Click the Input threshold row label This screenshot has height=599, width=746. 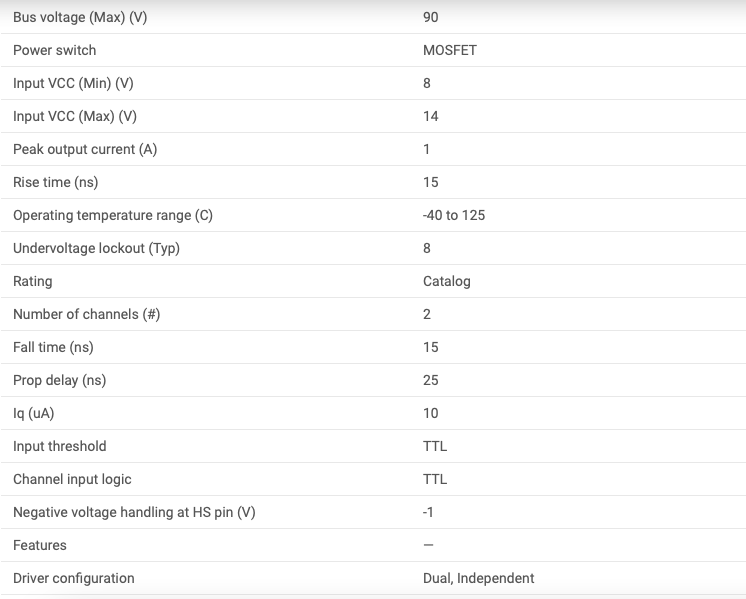coord(59,446)
